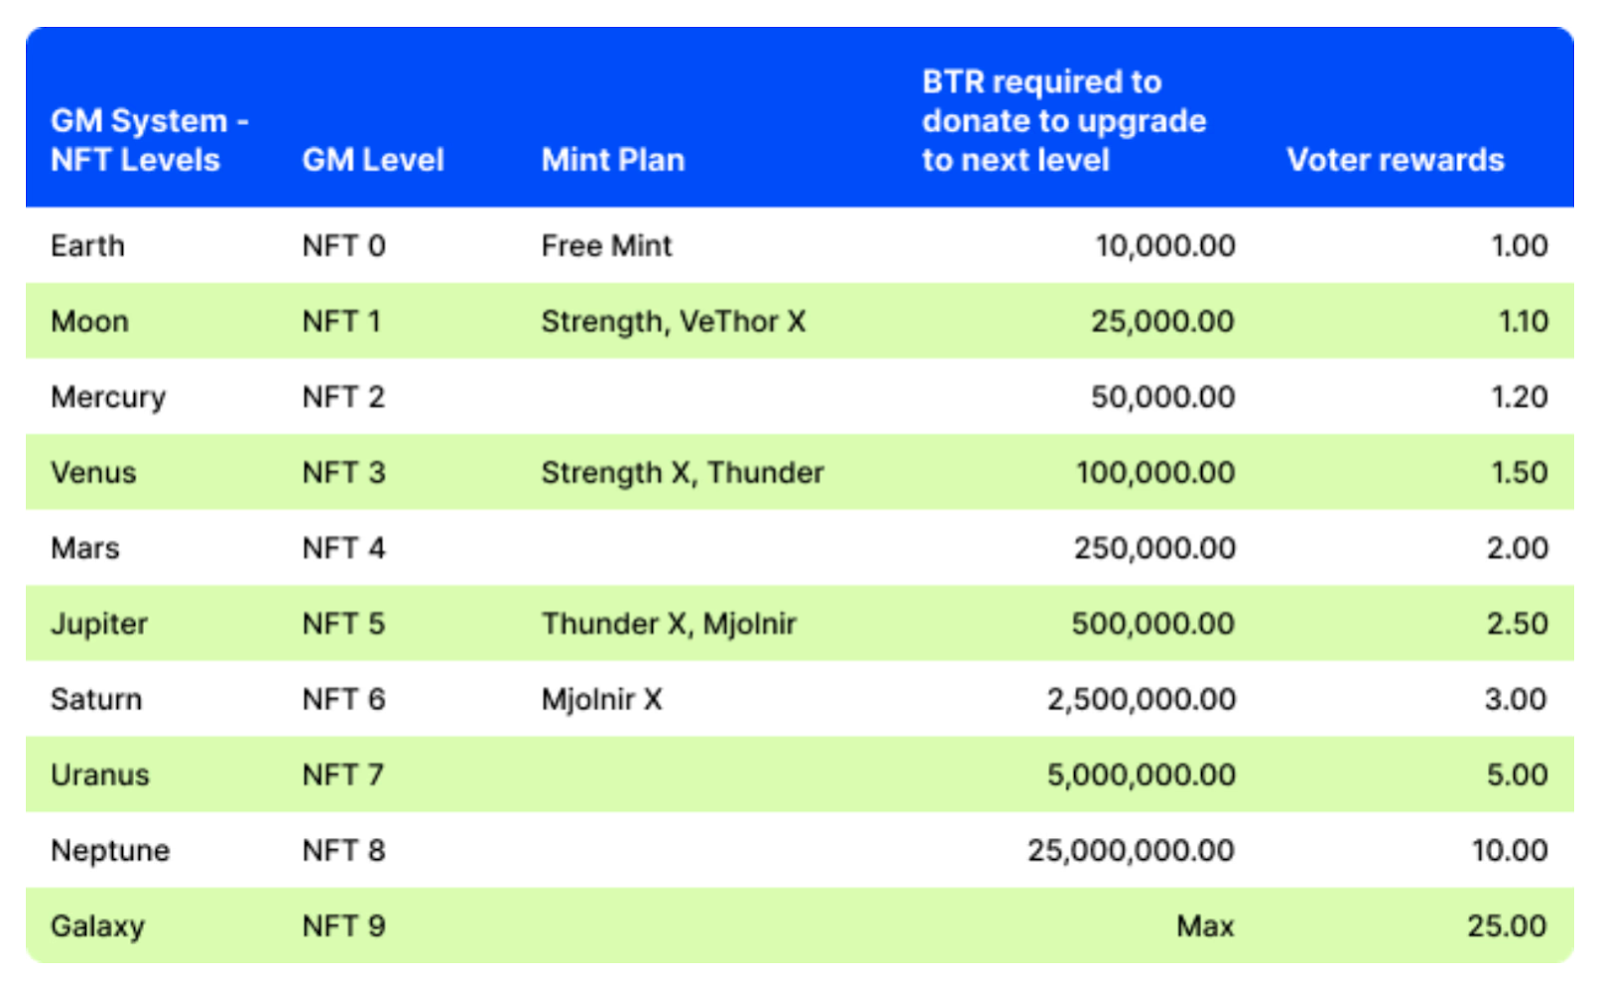Click the "Earth" level name cell

click(x=88, y=246)
